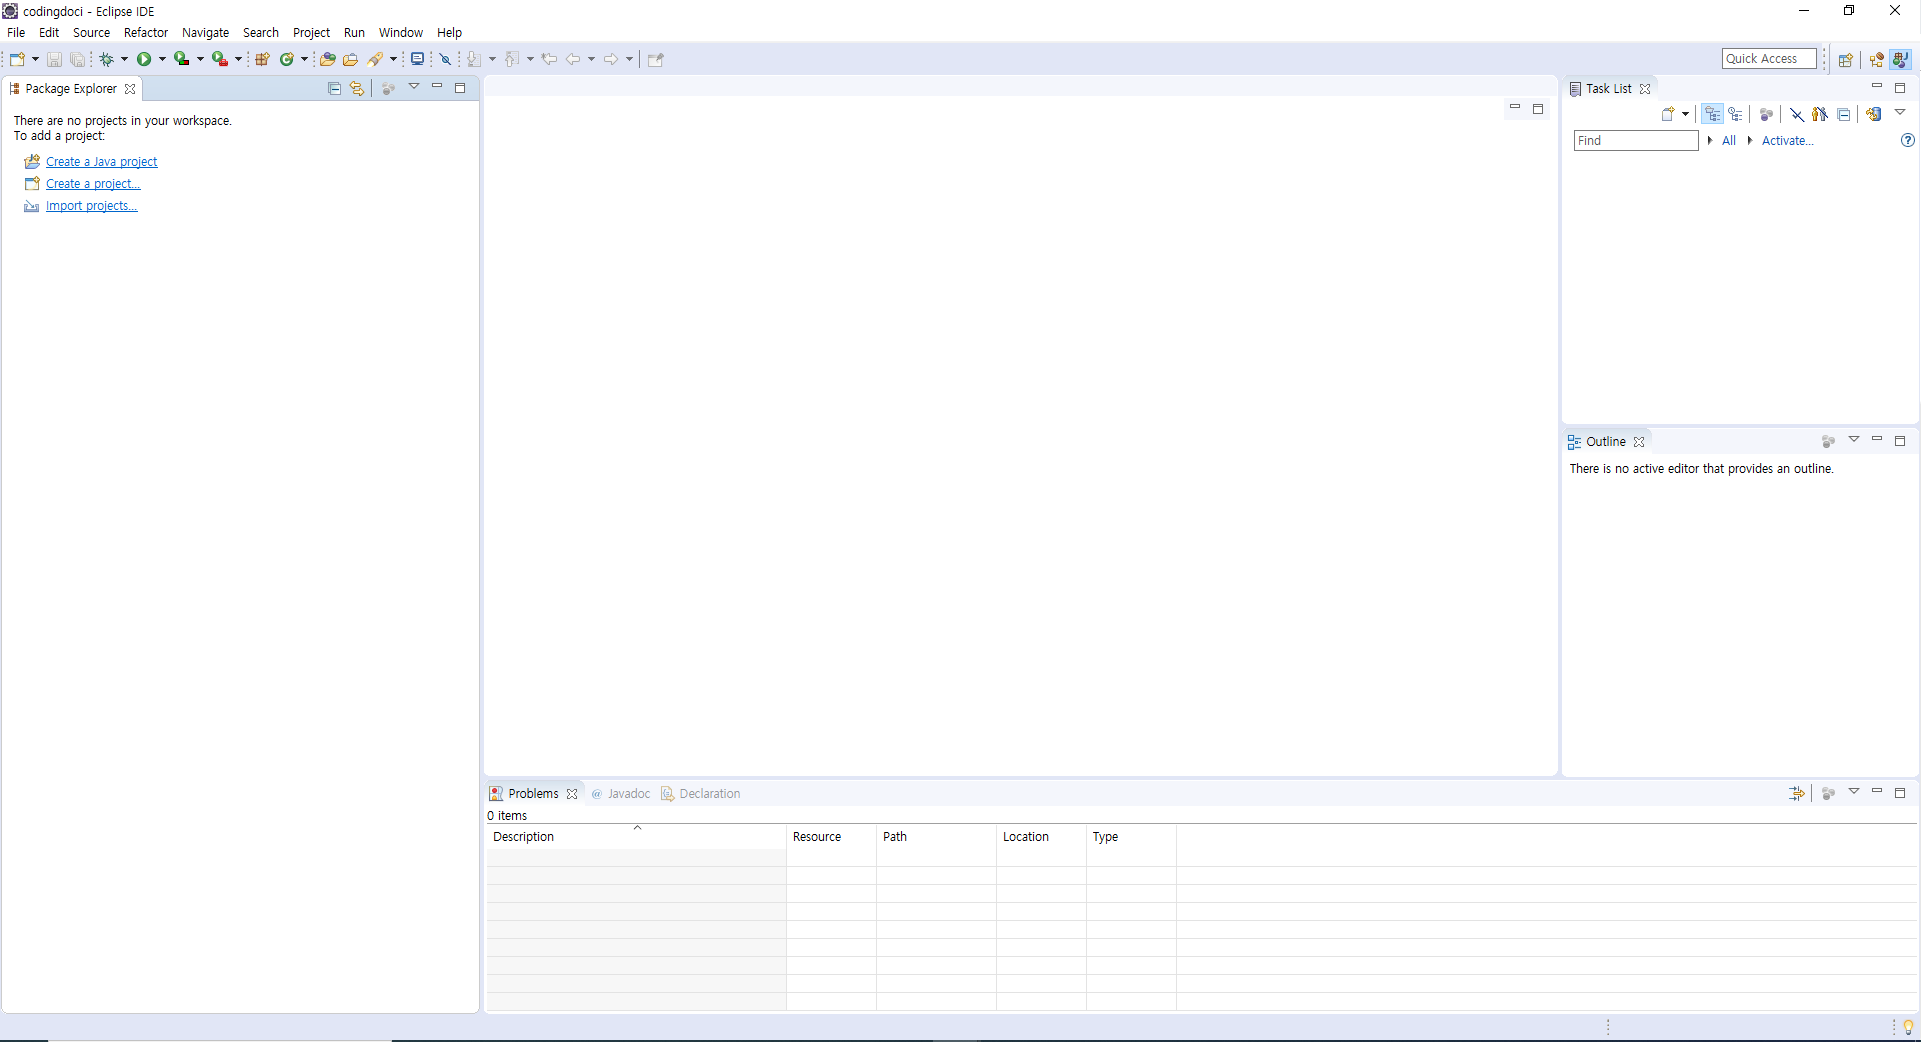1921x1042 pixels.
Task: Select the Java perspective icon
Action: coord(1900,59)
